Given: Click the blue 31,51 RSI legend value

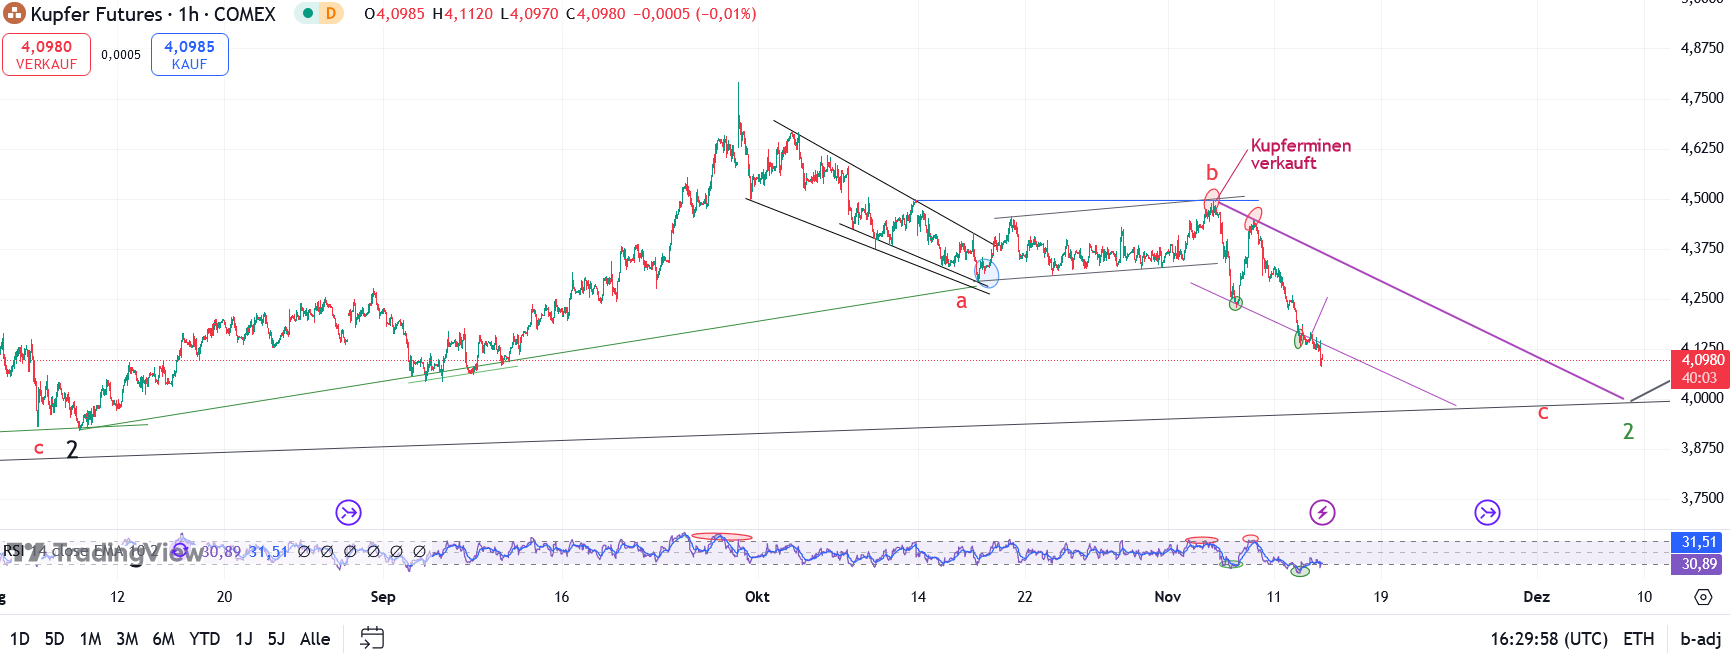Looking at the screenshot, I should [268, 551].
